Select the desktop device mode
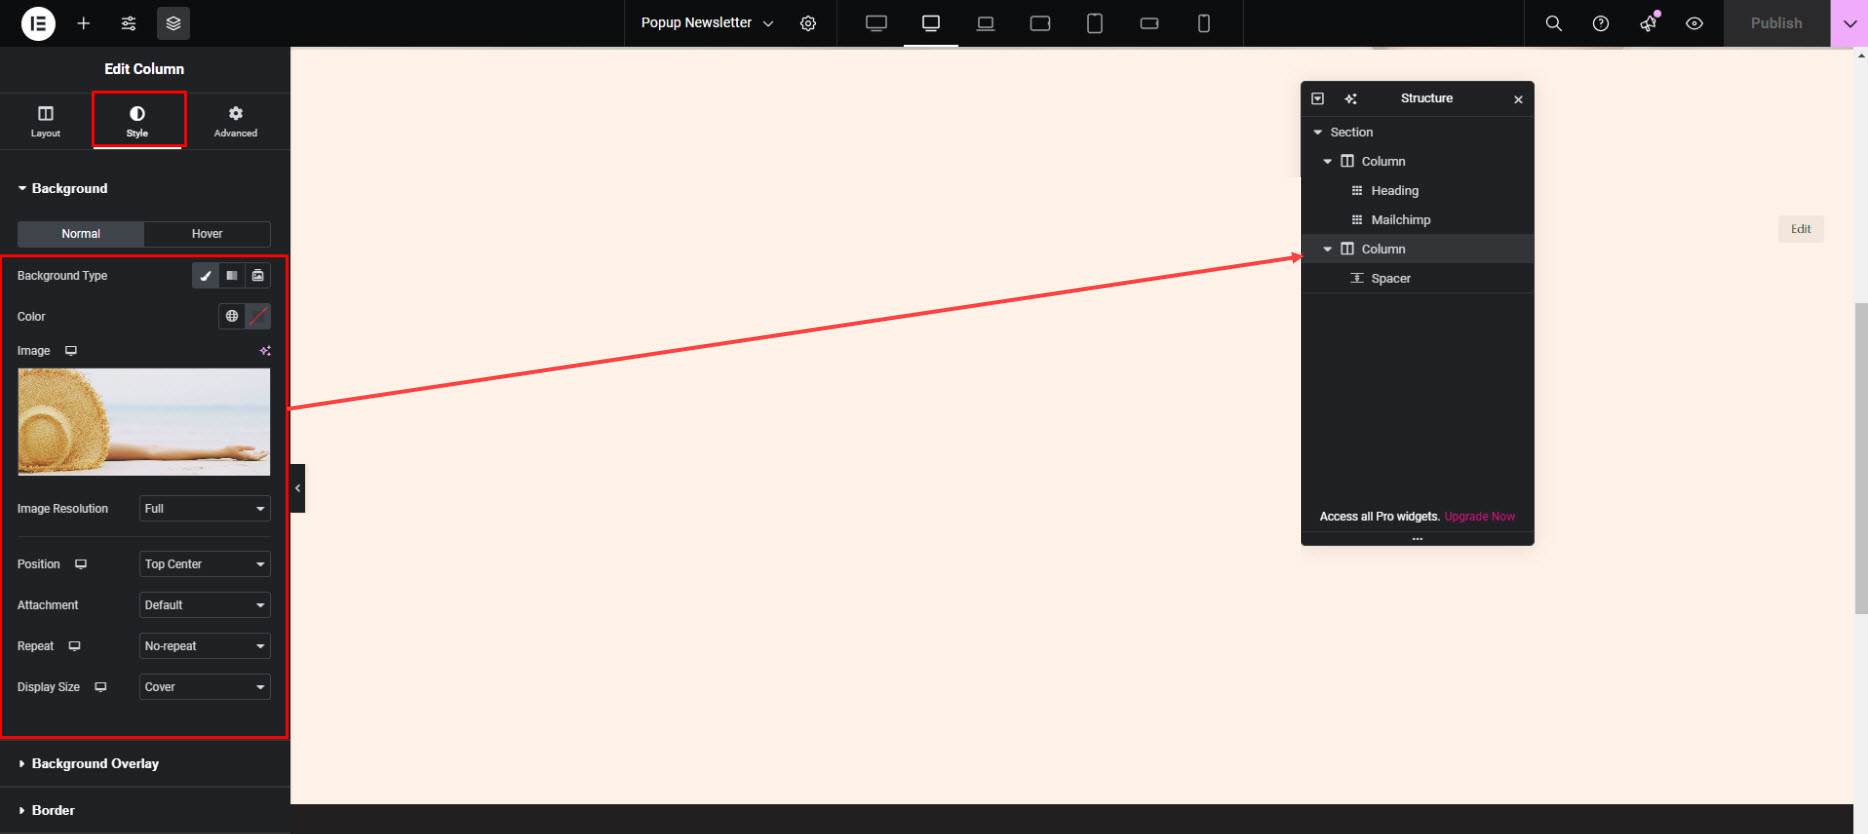Viewport: 1868px width, 834px height. (931, 23)
